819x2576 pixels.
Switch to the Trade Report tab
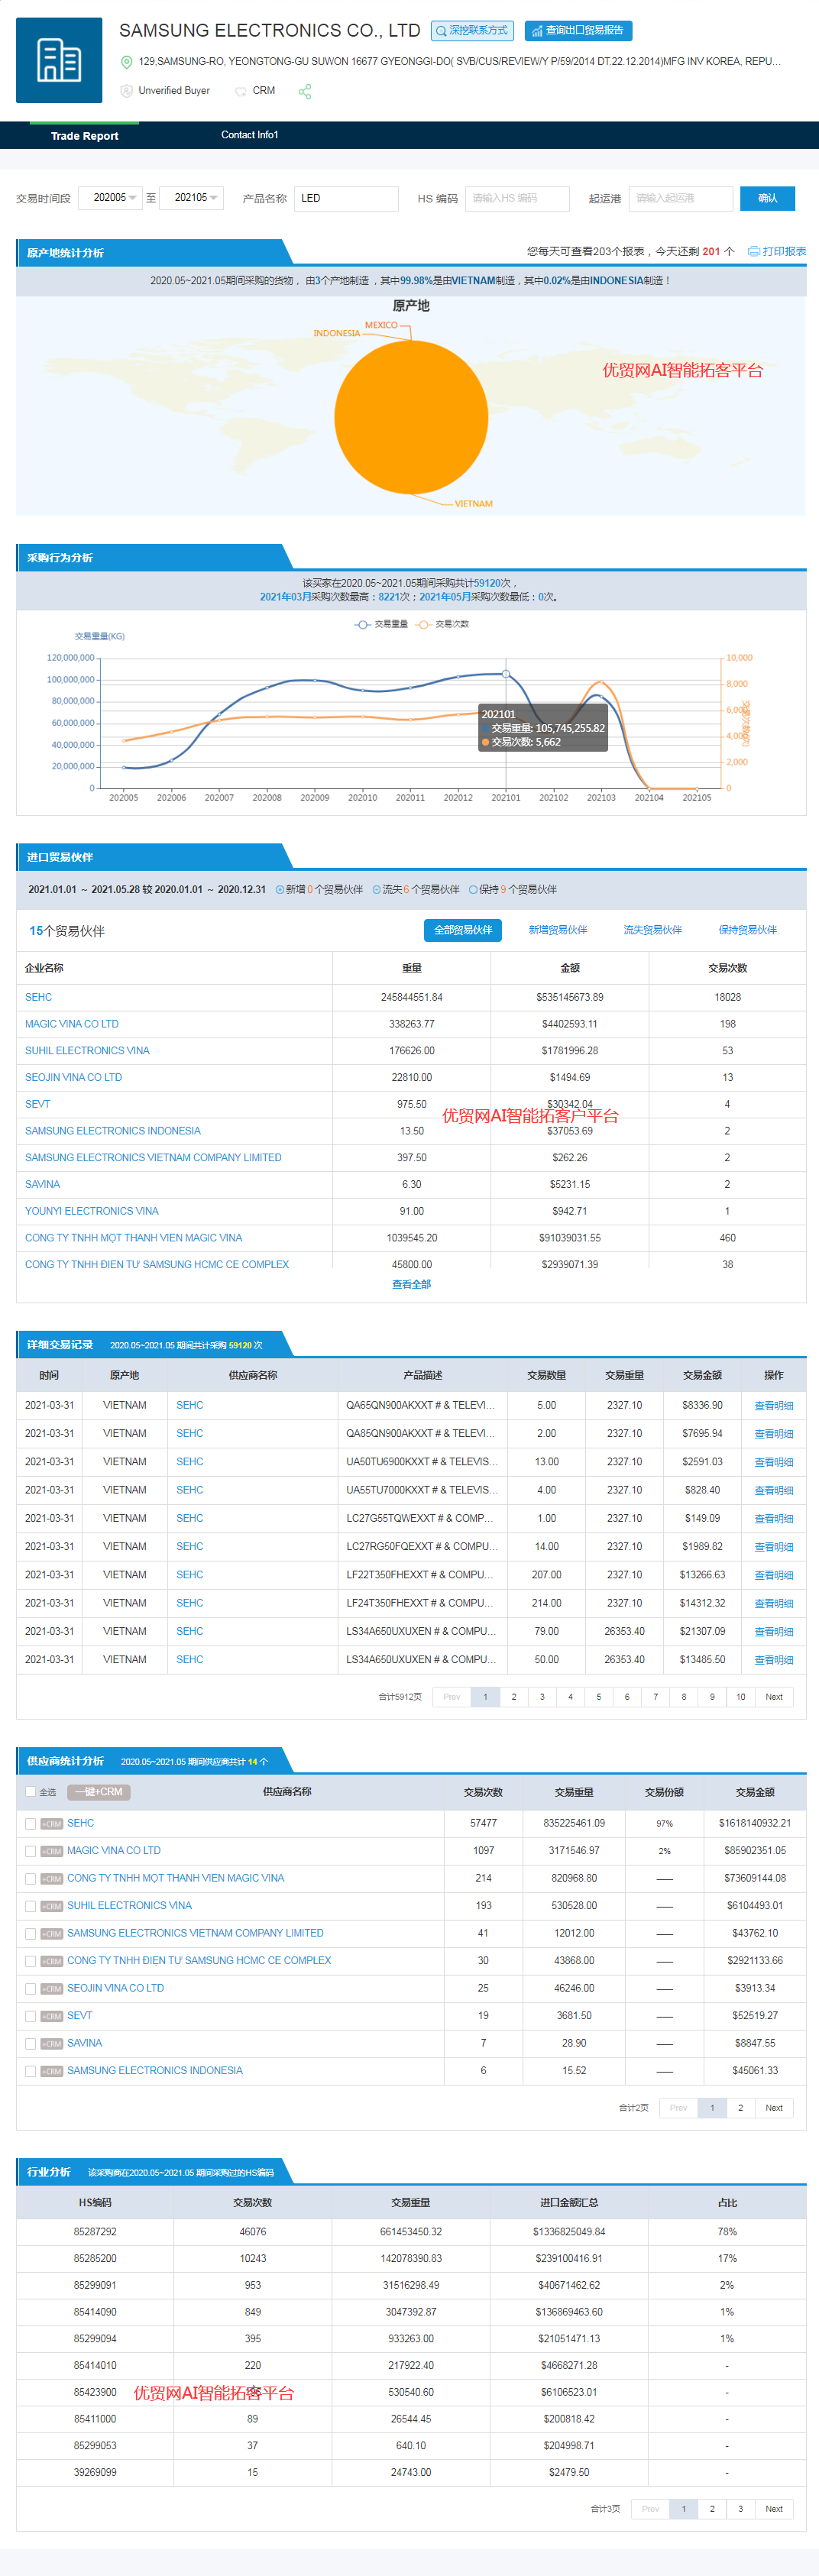(84, 135)
